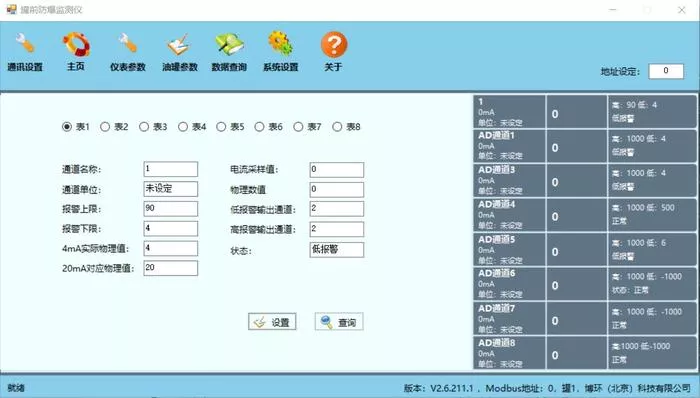Select the AD通道4 channel panel

585,215
